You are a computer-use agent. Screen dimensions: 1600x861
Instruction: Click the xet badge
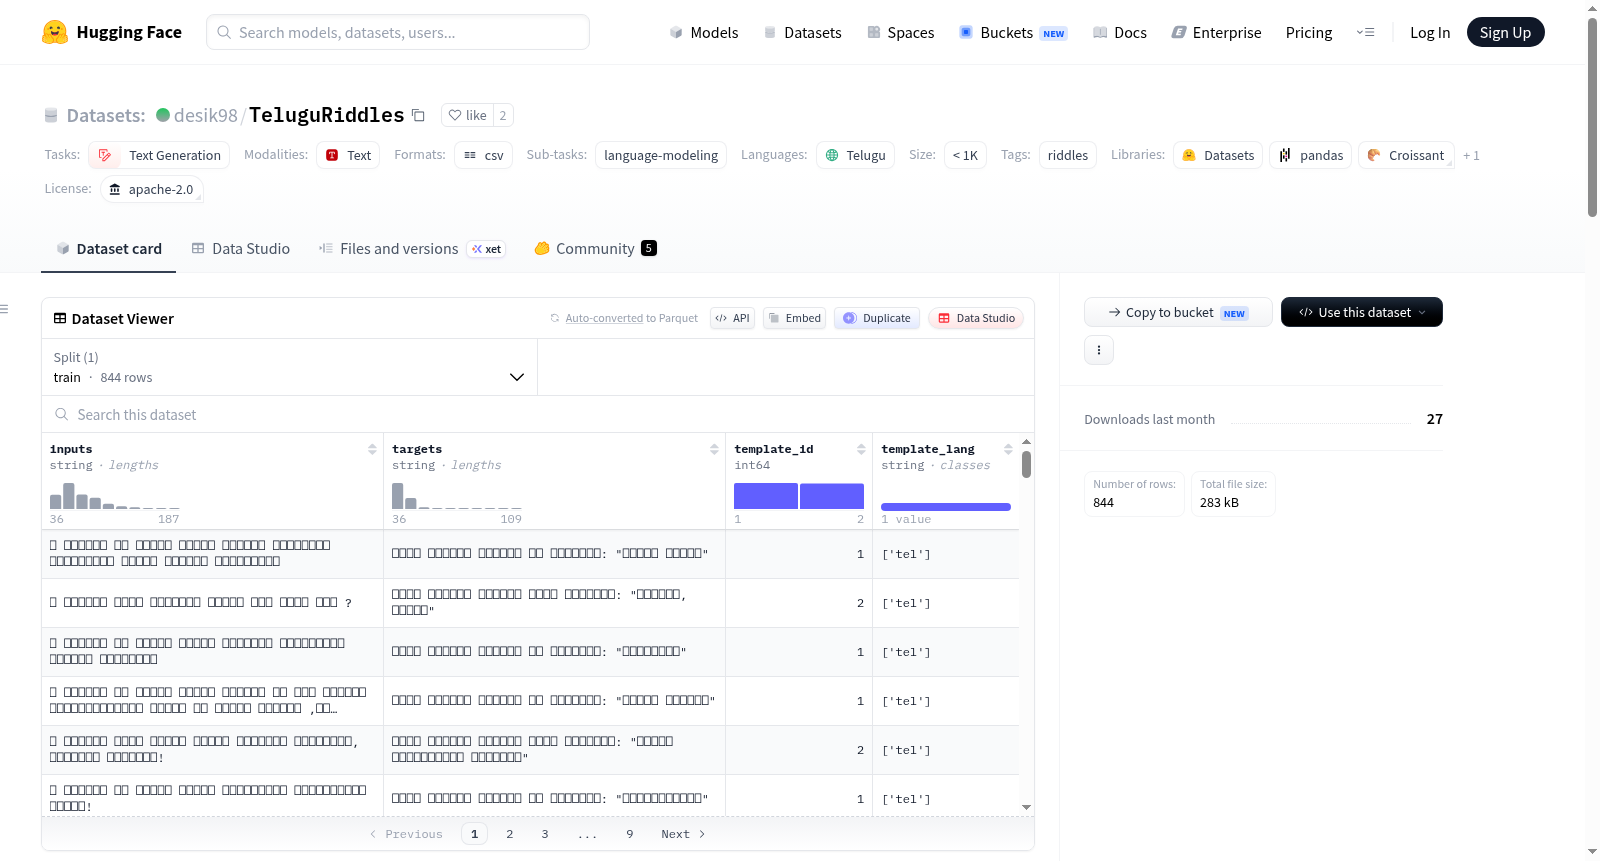(x=487, y=249)
